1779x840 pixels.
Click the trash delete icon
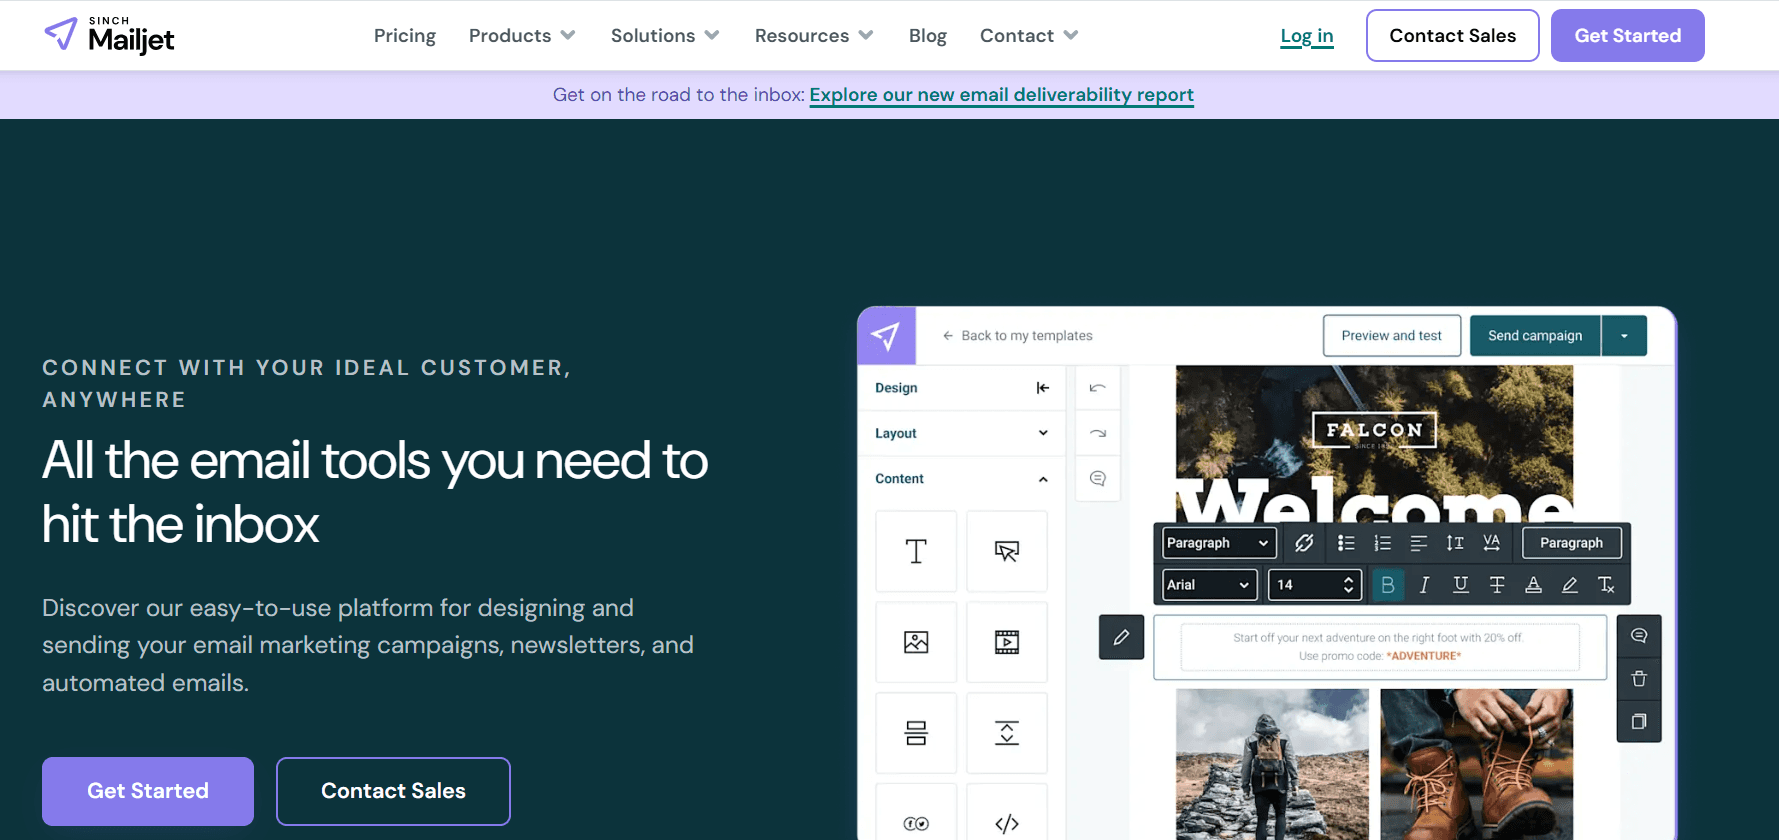1639,679
